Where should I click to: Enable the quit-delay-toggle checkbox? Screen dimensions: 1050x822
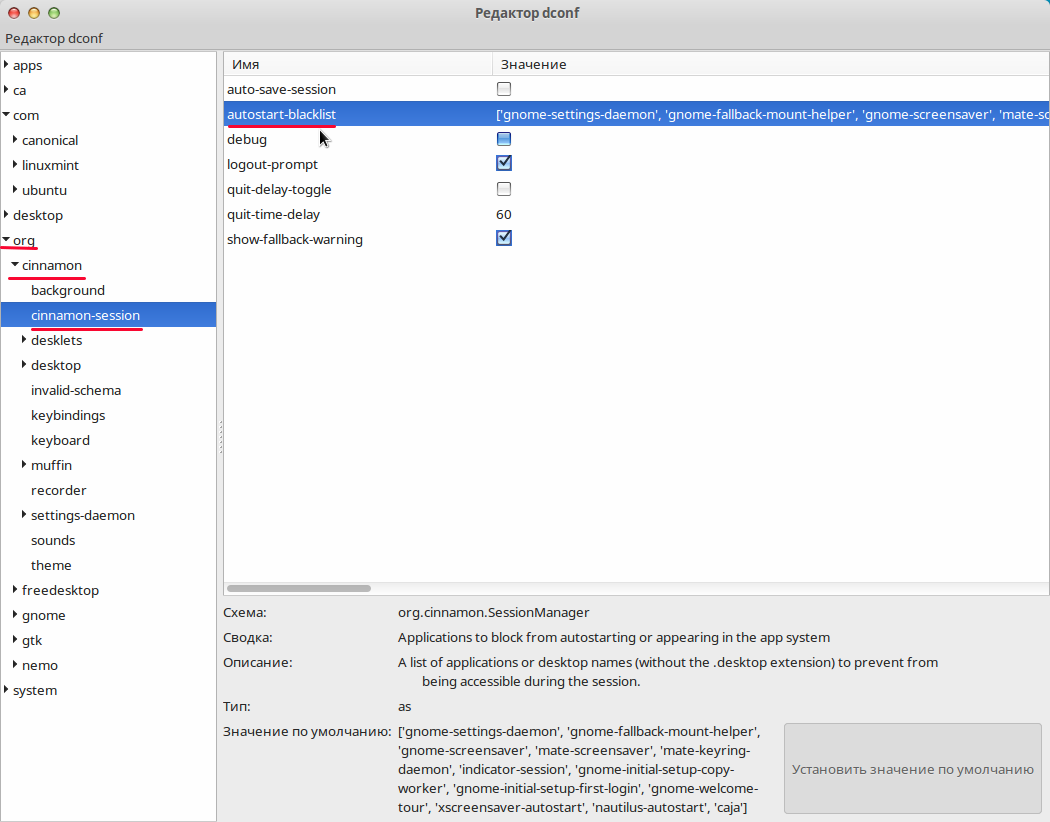click(504, 189)
